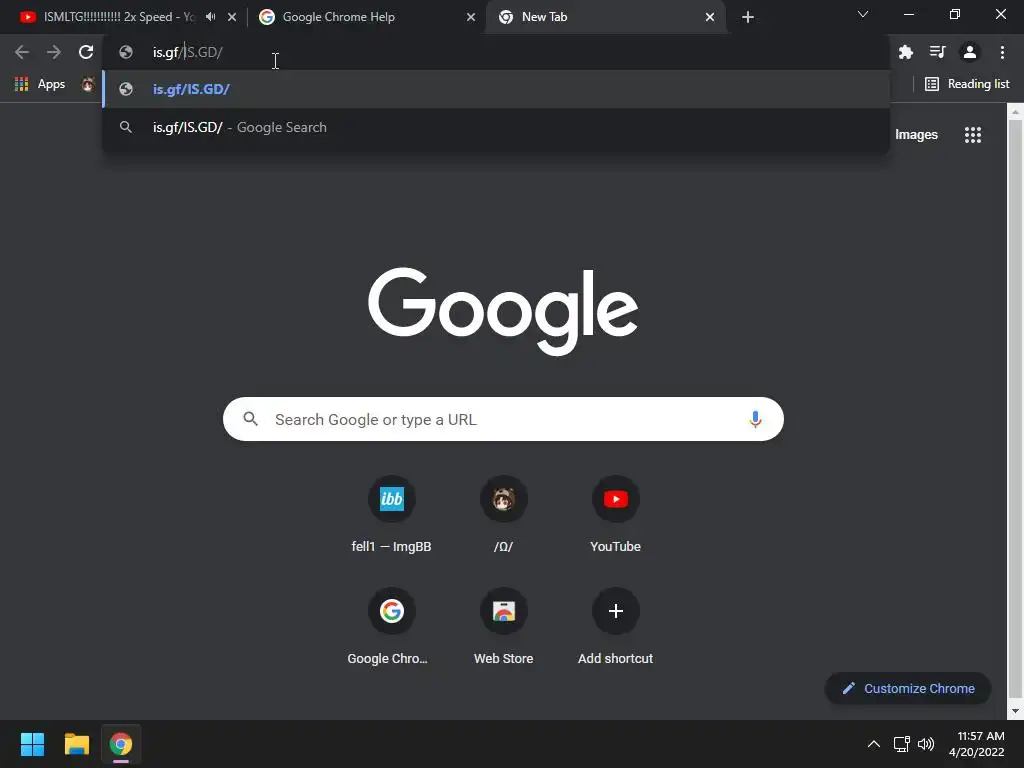Start voice search with the microphone icon

click(x=755, y=419)
